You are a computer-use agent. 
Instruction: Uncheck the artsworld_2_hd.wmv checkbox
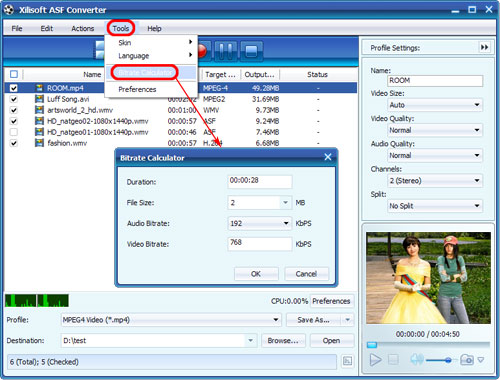tap(14, 110)
